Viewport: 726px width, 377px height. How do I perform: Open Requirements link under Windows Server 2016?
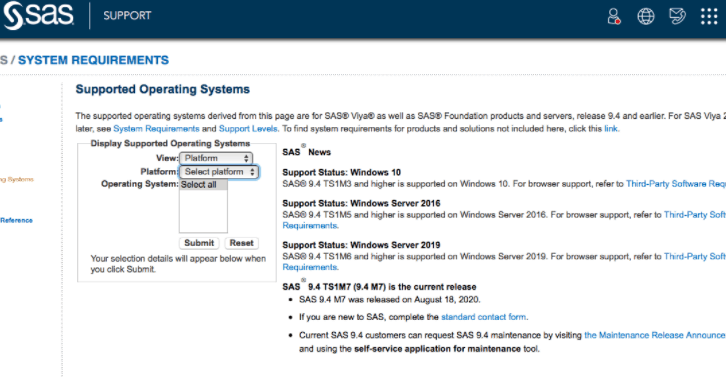point(309,226)
